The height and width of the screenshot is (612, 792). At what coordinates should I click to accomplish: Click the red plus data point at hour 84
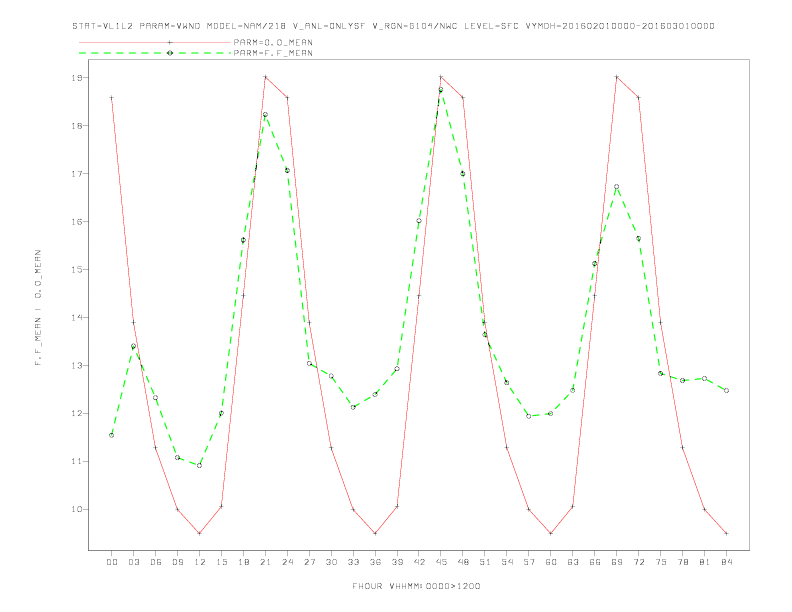pyautogui.click(x=726, y=533)
